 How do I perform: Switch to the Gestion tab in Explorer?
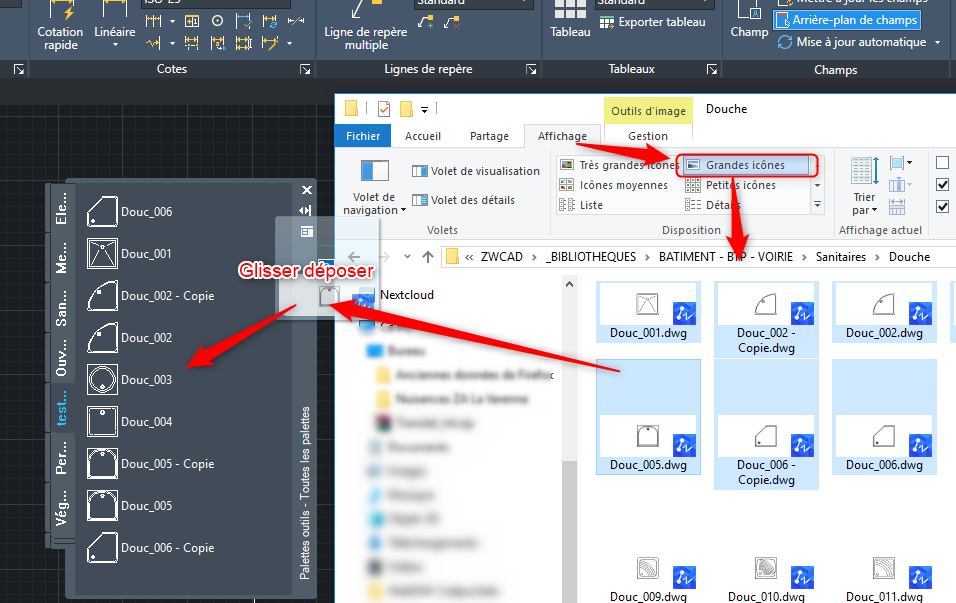pos(648,136)
